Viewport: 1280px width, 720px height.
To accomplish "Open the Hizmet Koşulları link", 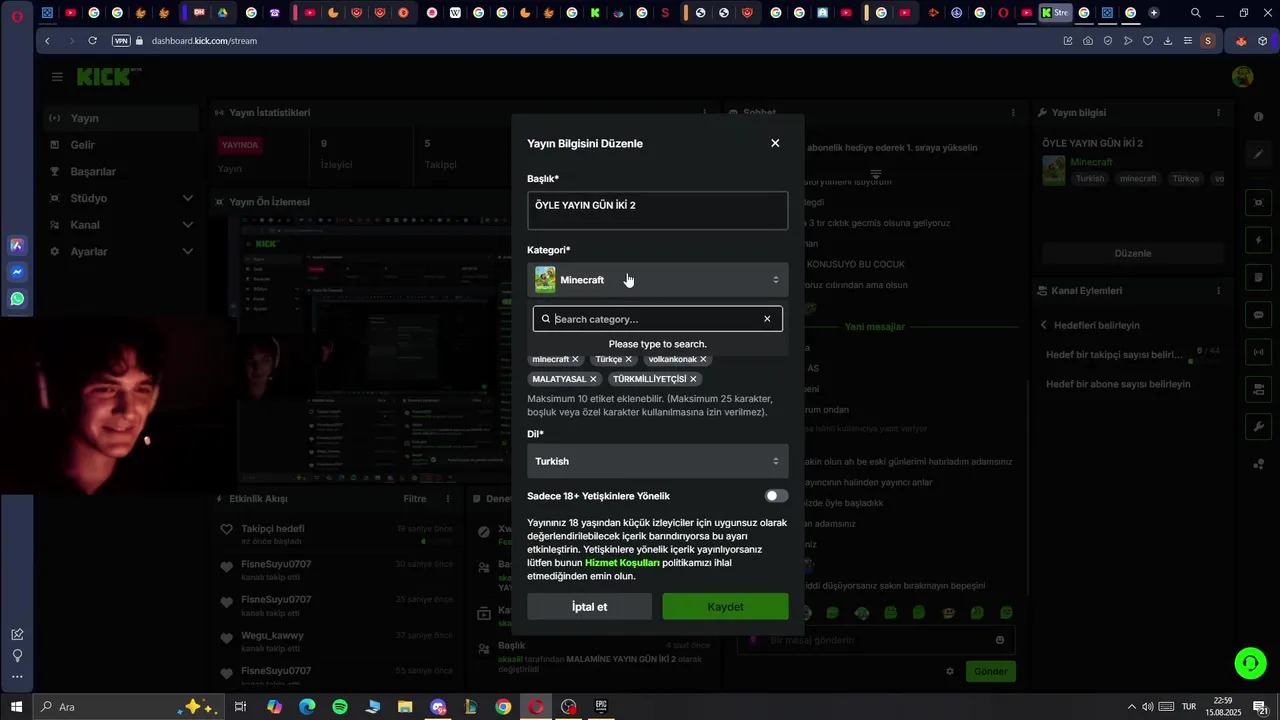I will [622, 563].
